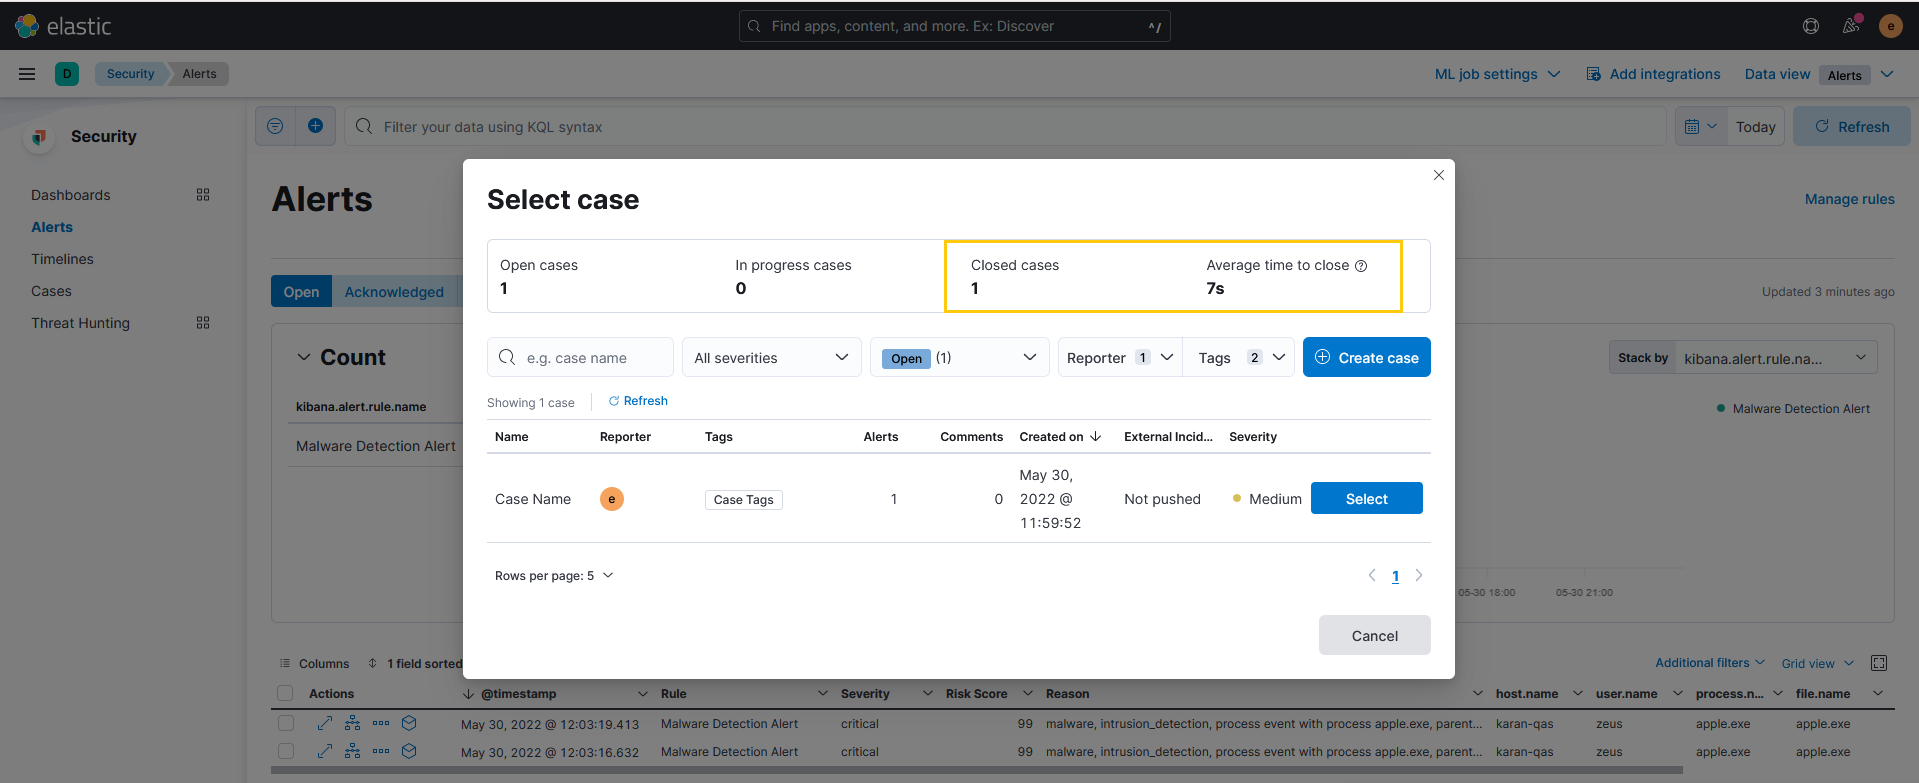Click the add filter plus icon

[x=315, y=126]
